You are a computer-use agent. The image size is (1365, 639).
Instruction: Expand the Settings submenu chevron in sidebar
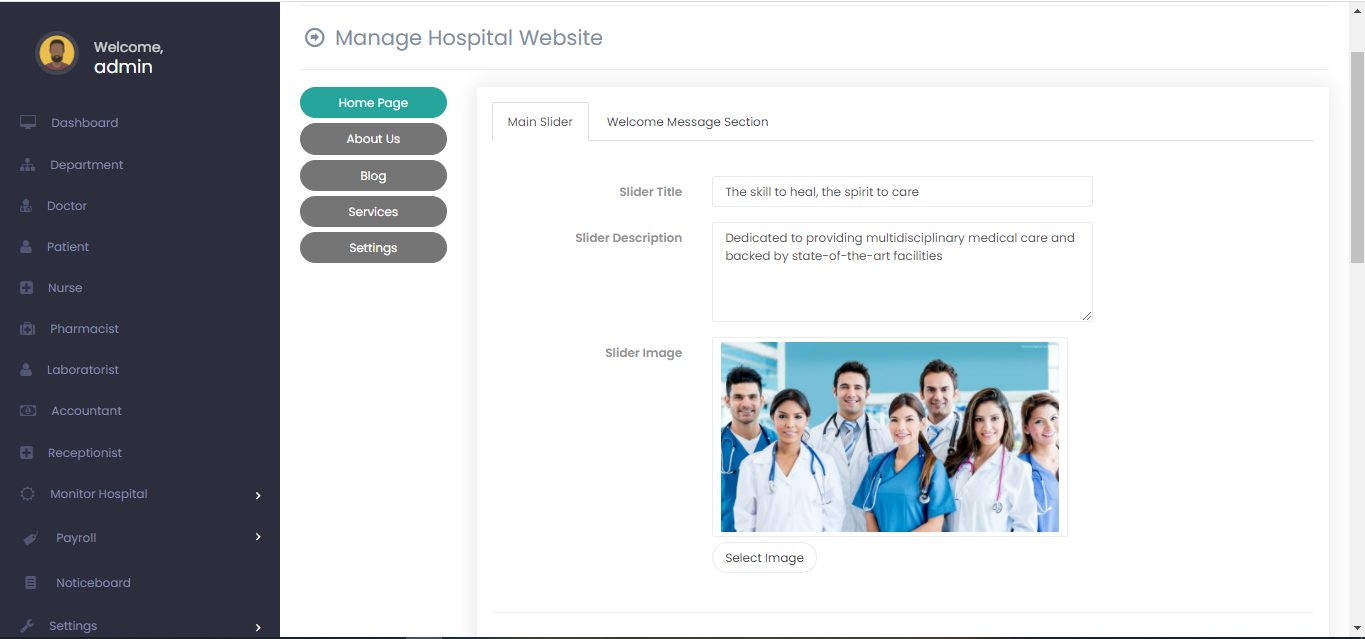click(x=258, y=627)
